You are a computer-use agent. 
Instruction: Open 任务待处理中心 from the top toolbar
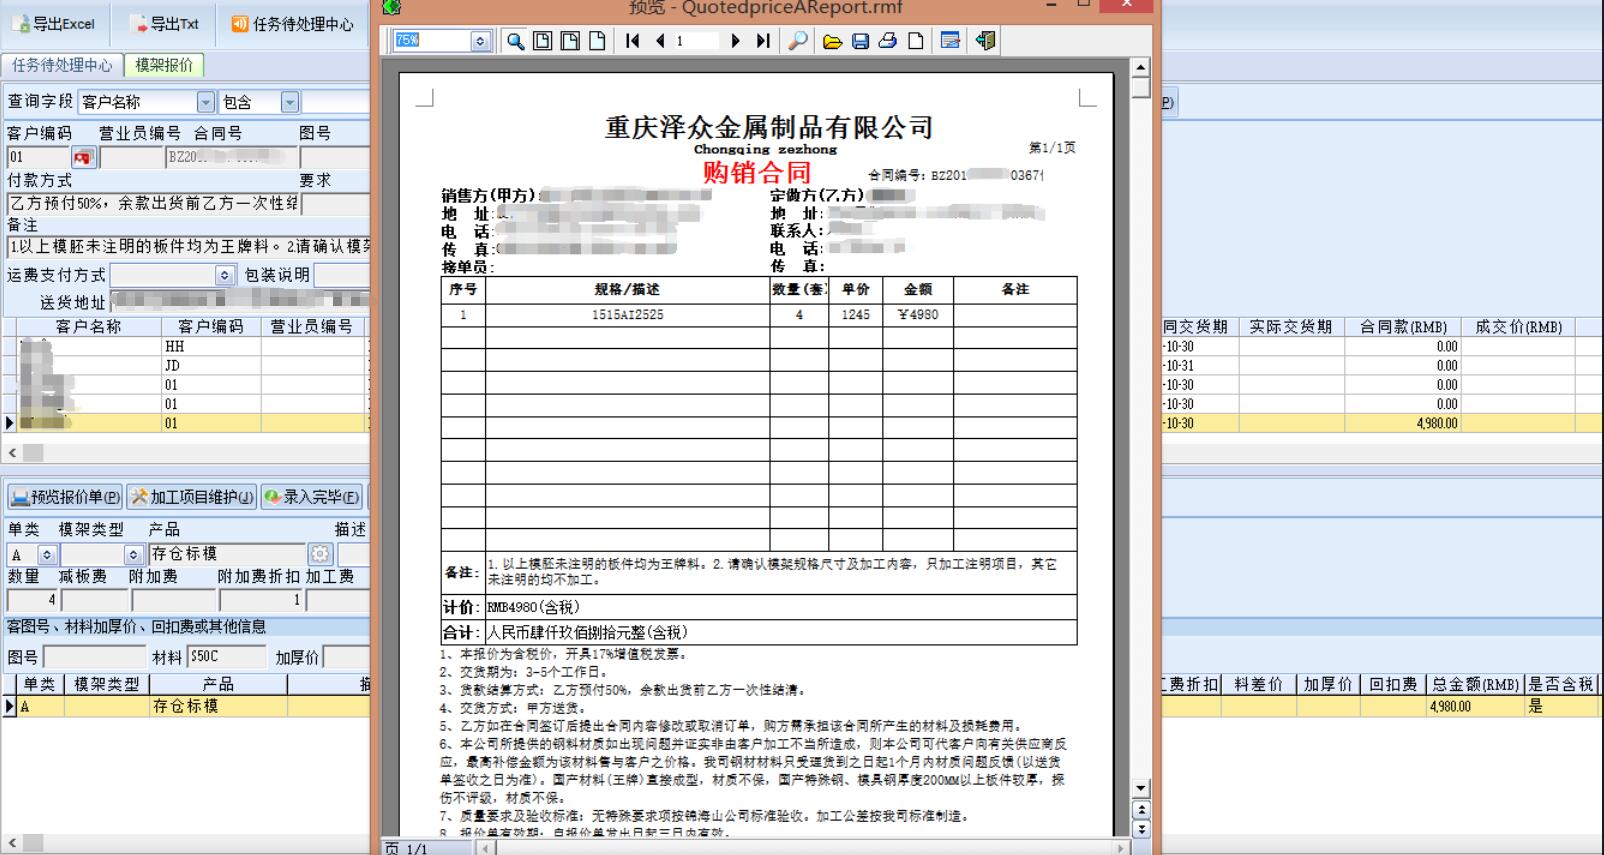[292, 24]
